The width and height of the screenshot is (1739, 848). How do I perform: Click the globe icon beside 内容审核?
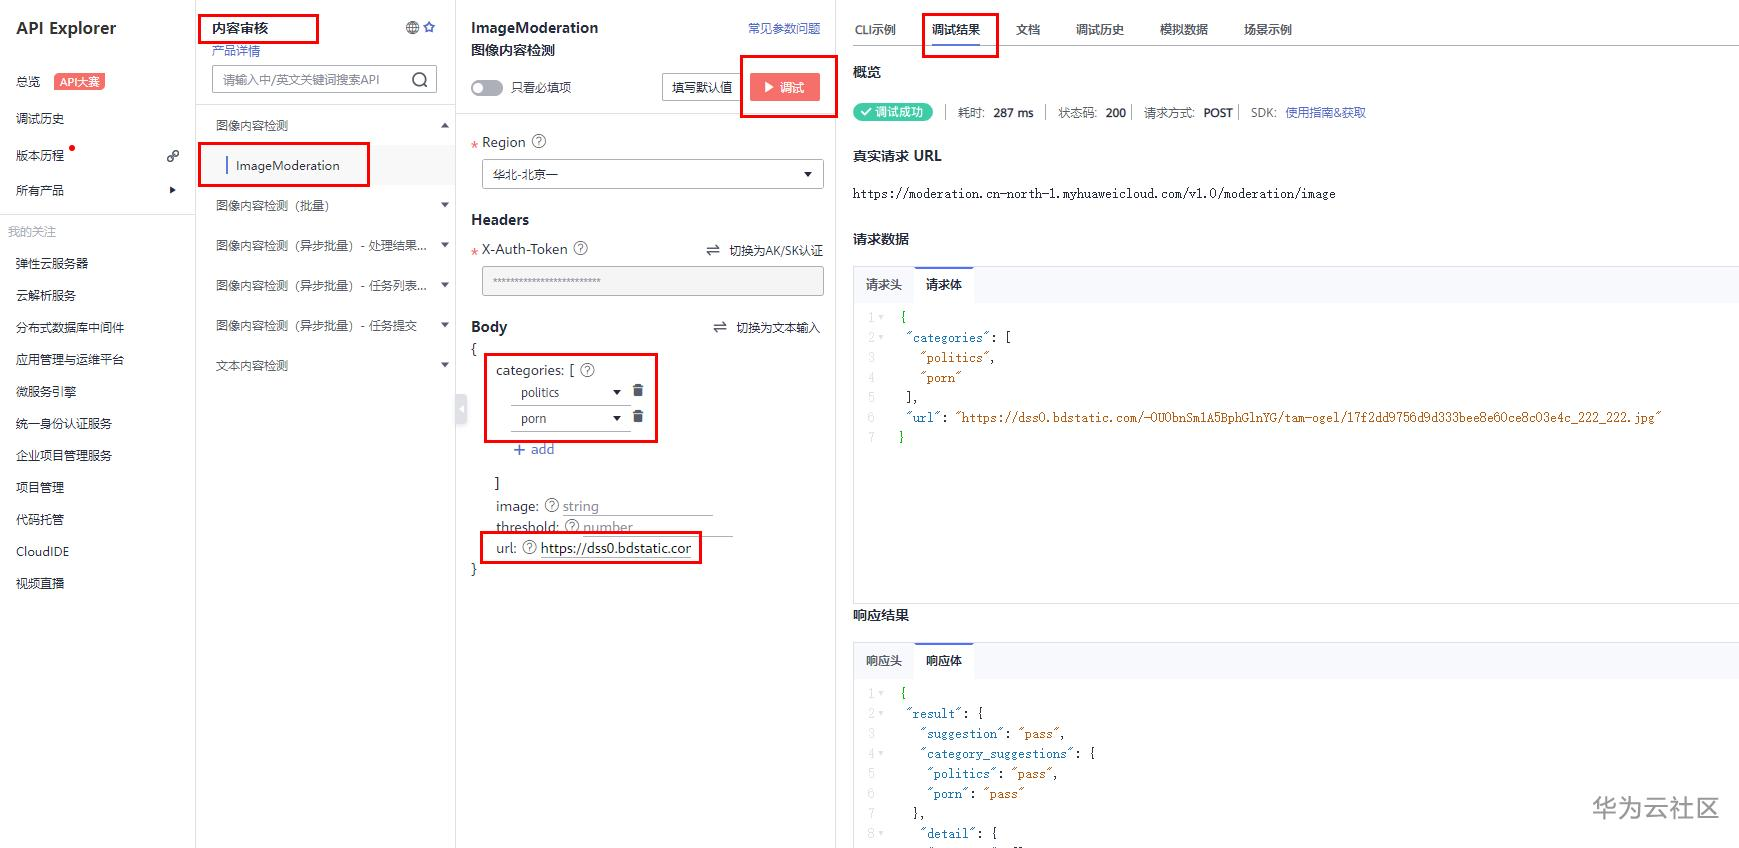pos(412,28)
